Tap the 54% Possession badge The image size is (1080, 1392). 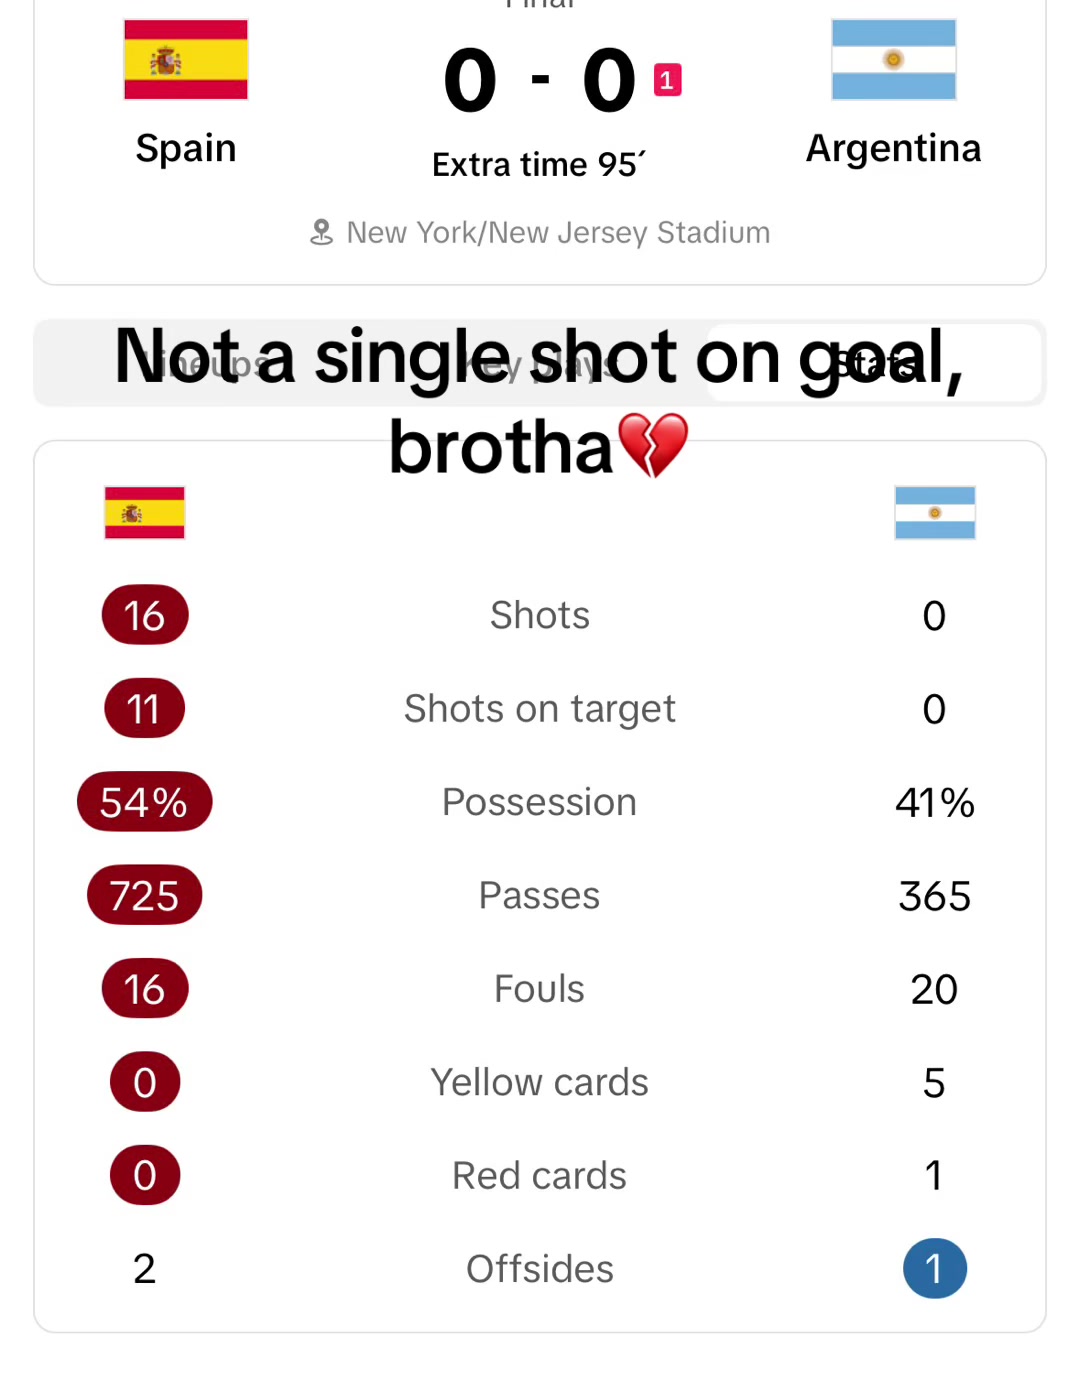145,802
